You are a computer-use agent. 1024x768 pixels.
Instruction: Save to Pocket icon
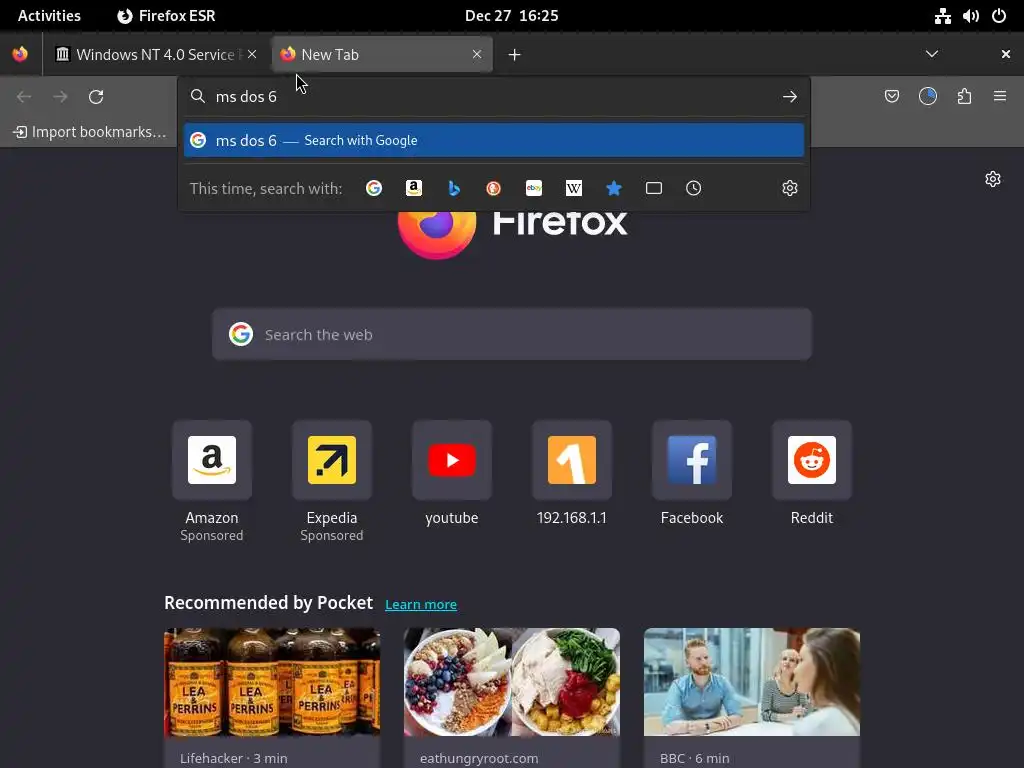pyautogui.click(x=891, y=97)
